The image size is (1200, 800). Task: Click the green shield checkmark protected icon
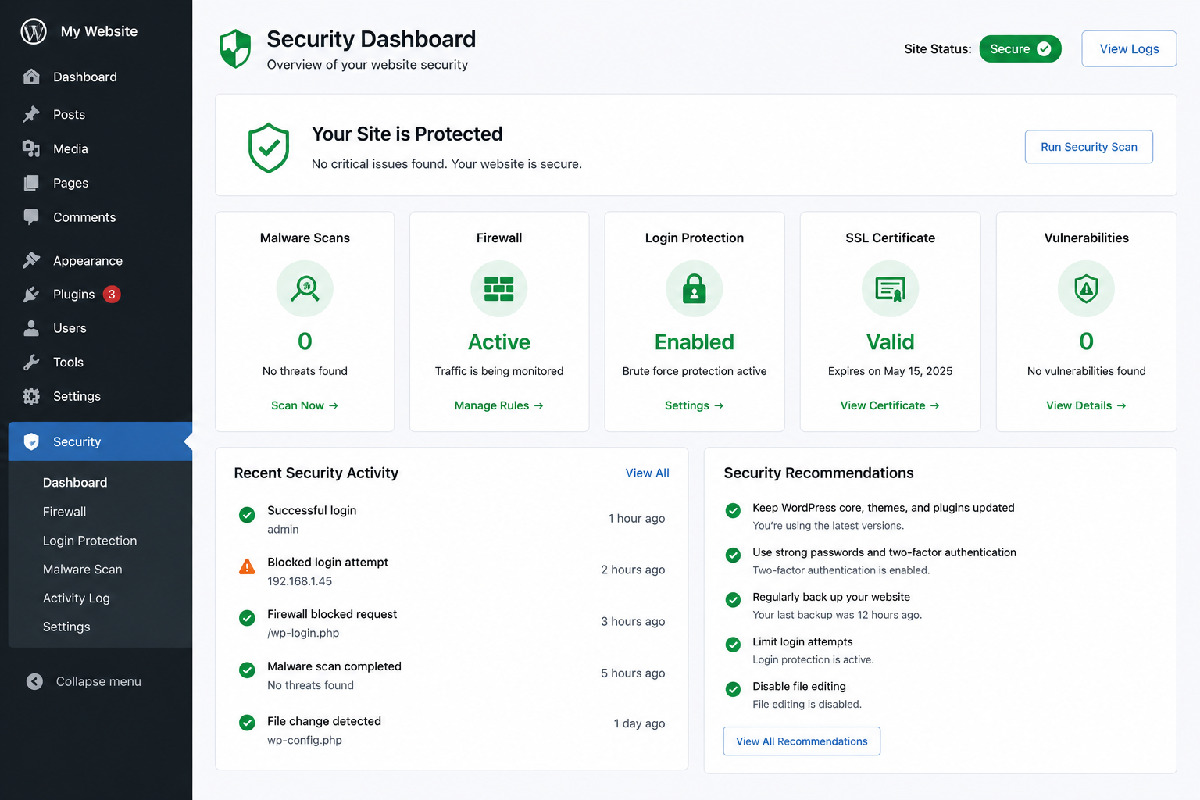pyautogui.click(x=268, y=148)
